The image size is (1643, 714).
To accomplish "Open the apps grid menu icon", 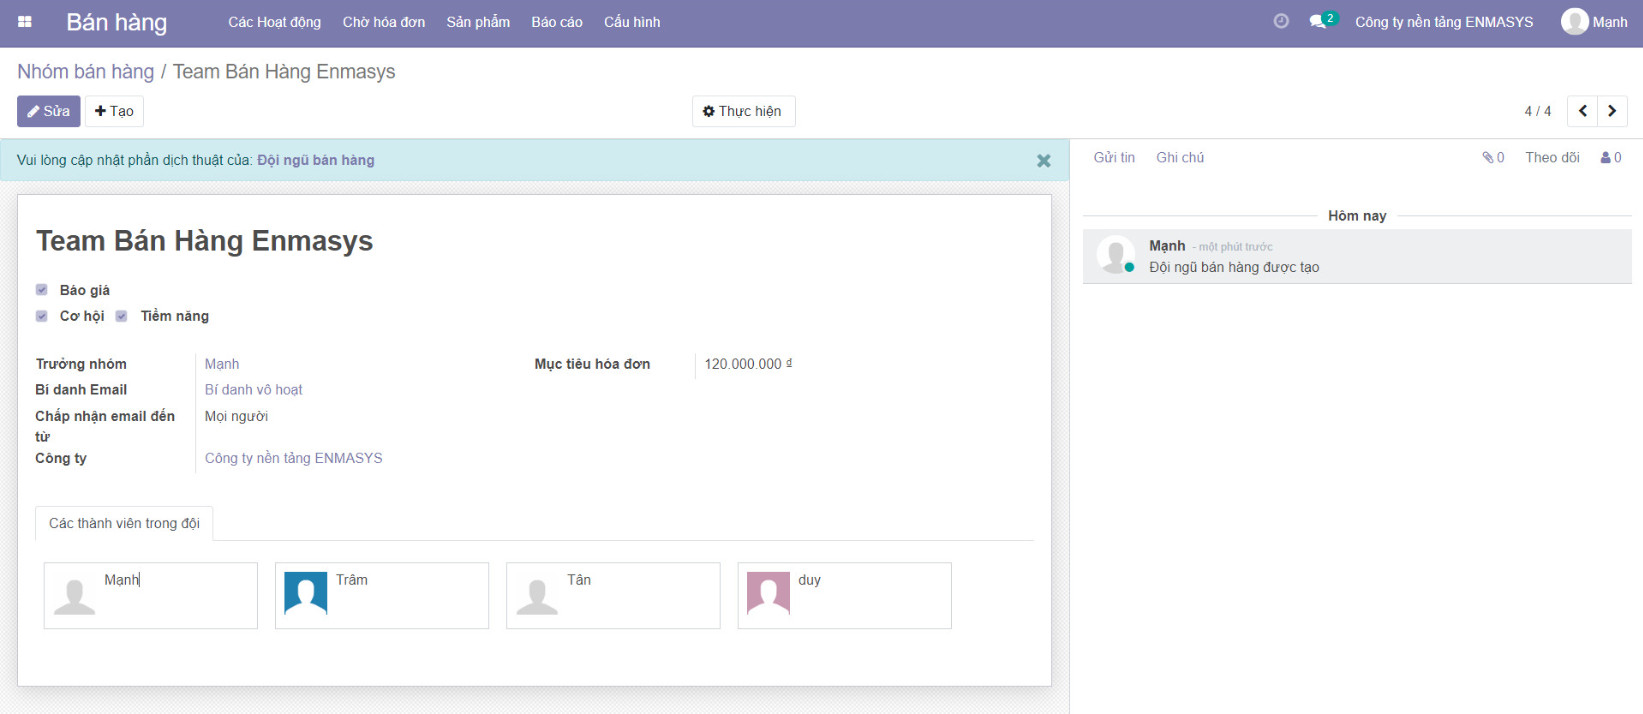I will pyautogui.click(x=25, y=22).
